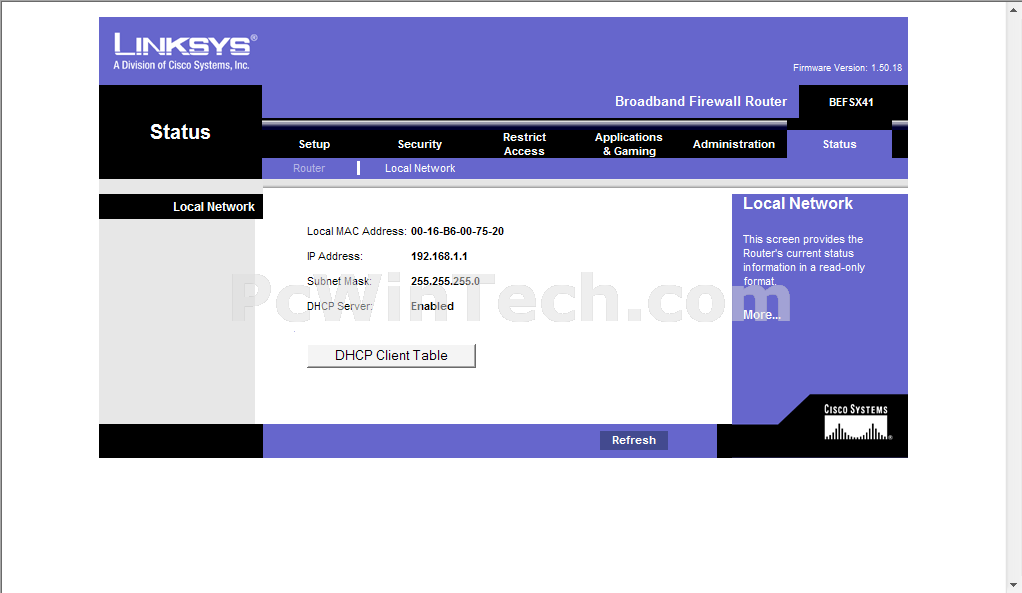Click the subnet mask 255.255.255.0
1022x593 pixels.
click(445, 282)
